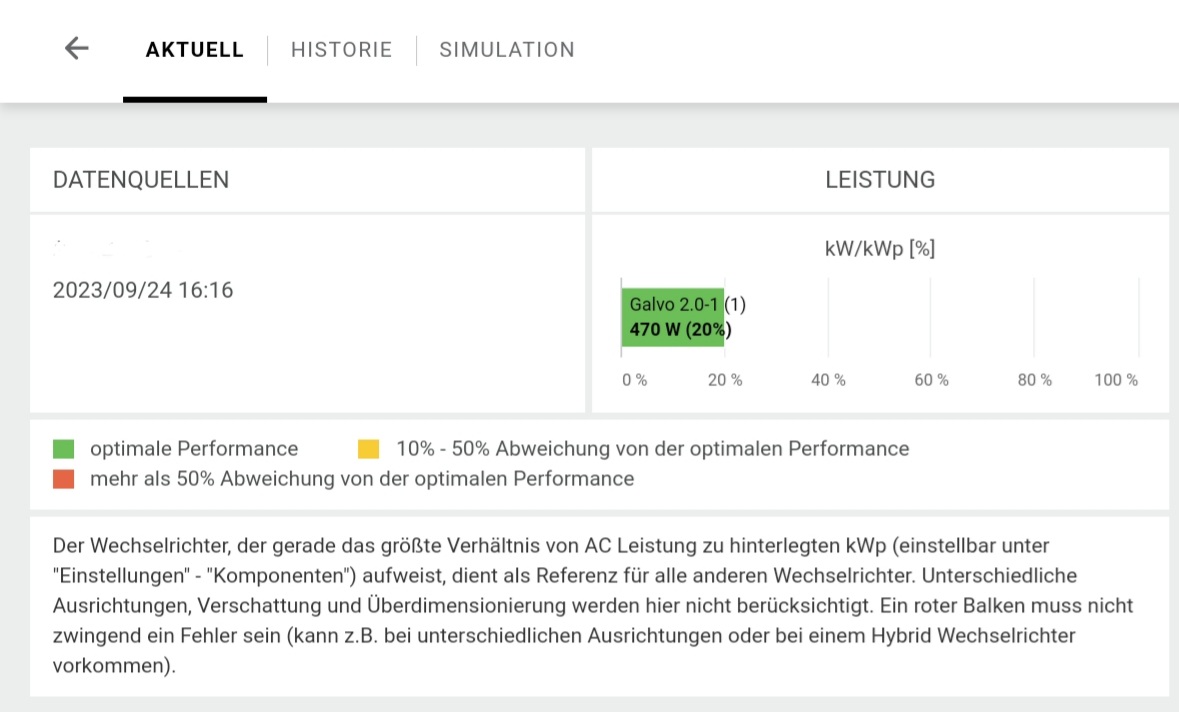
Task: Open the SIMULATION tab
Action: pos(507,50)
